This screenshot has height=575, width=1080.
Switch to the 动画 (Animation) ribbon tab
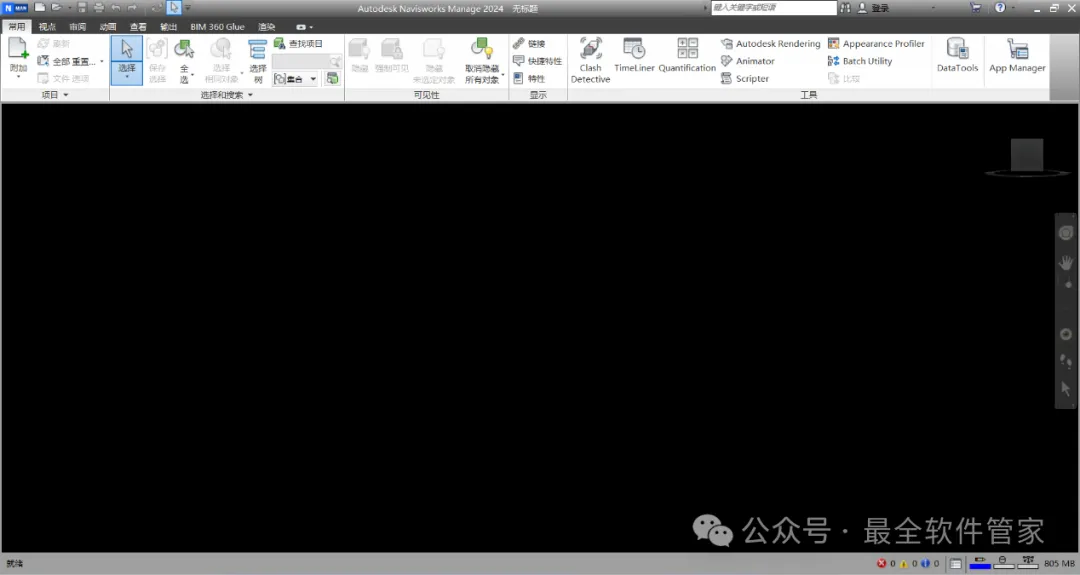[x=107, y=27]
